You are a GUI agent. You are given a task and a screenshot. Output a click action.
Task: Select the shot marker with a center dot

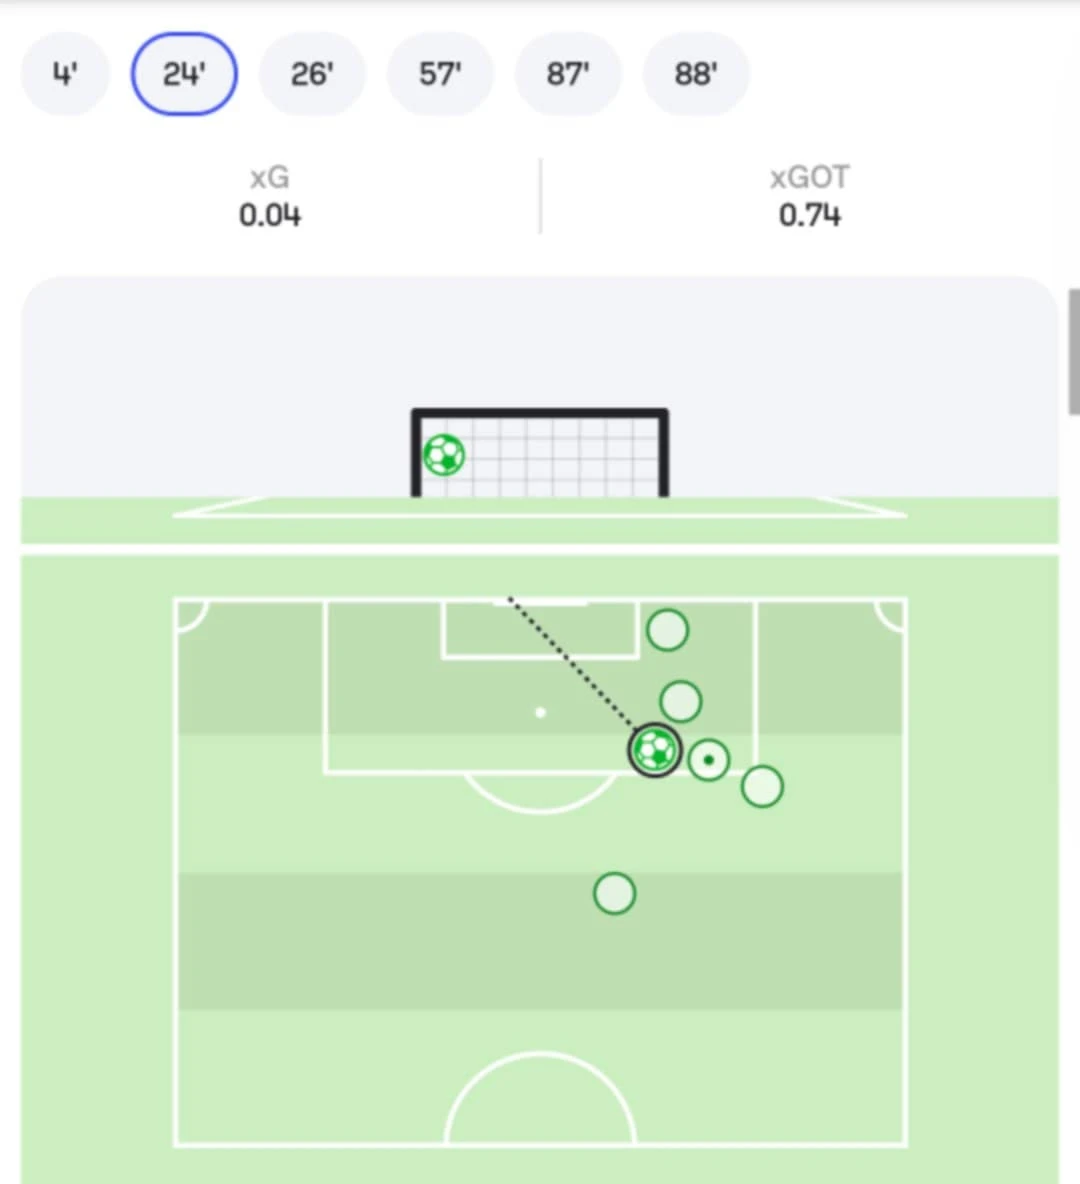[709, 761]
